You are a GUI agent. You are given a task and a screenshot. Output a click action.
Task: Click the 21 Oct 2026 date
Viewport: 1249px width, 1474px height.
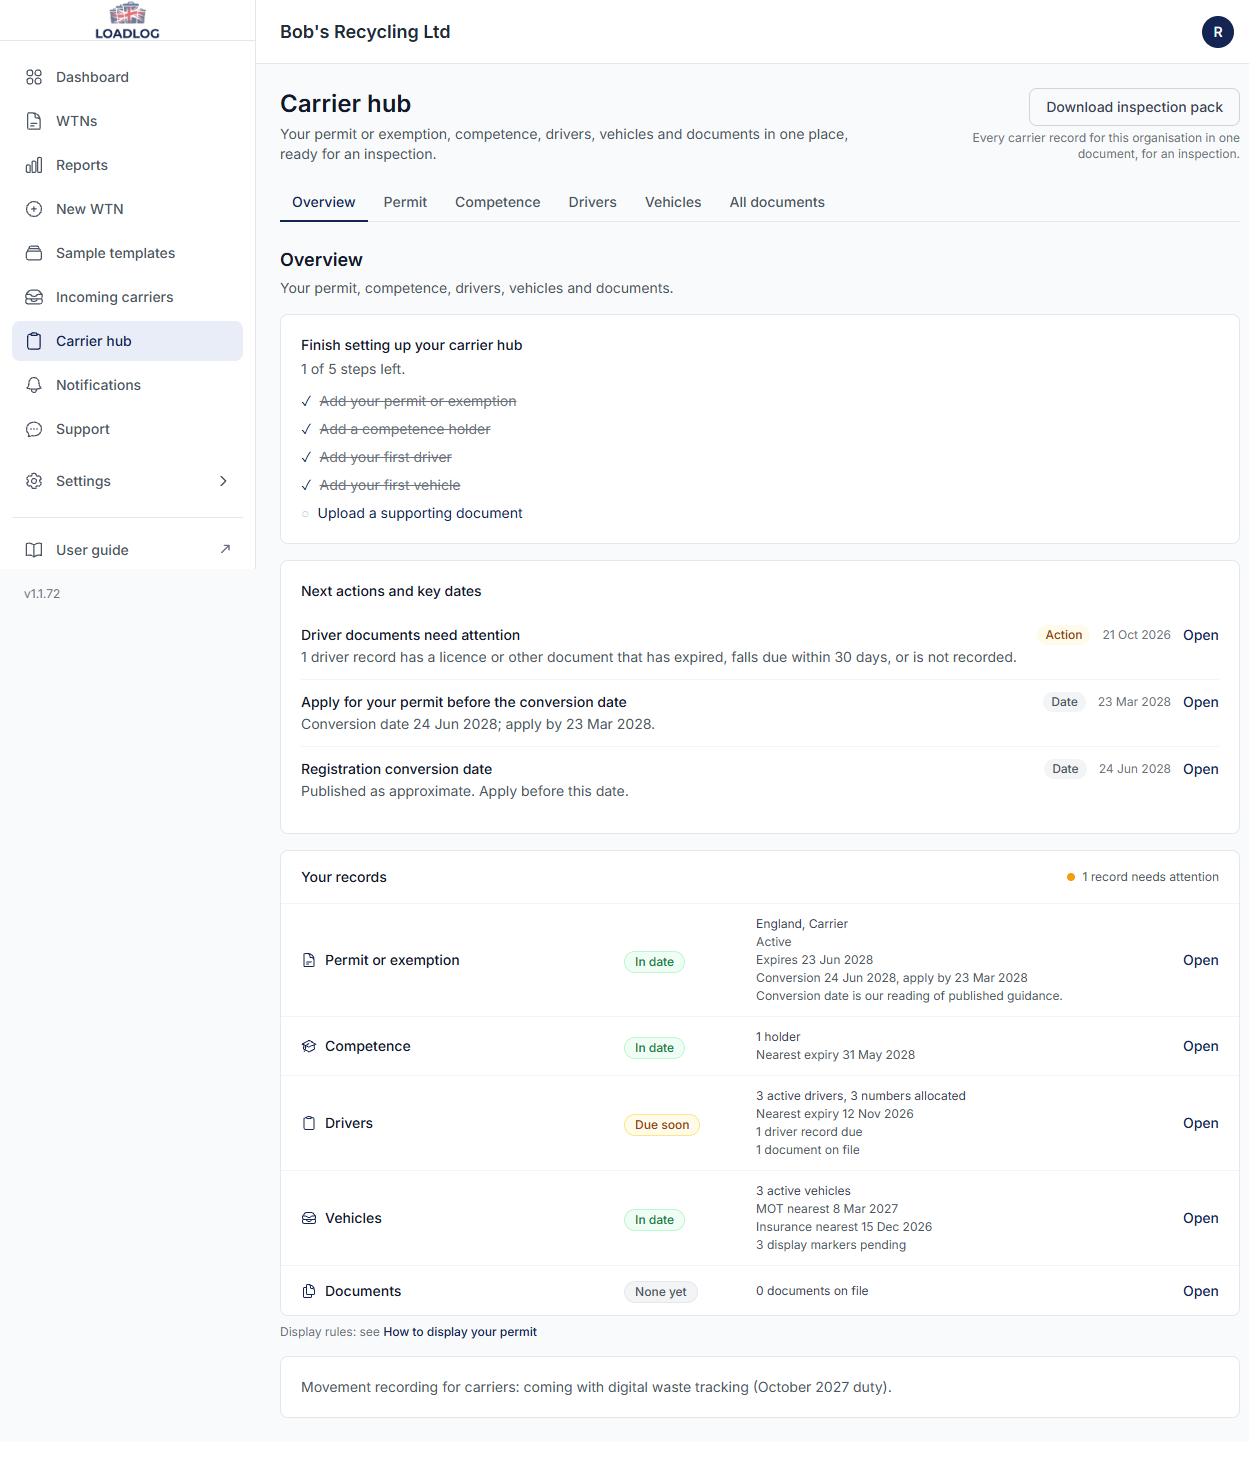pyautogui.click(x=1136, y=635)
